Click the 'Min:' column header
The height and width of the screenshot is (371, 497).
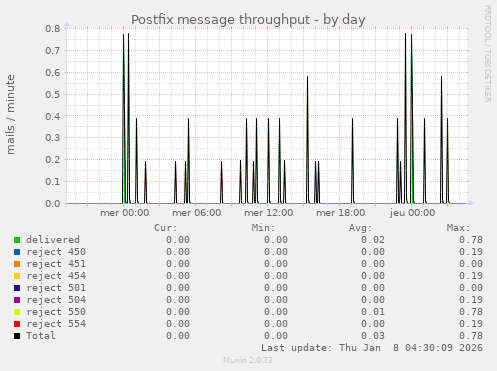(x=263, y=228)
